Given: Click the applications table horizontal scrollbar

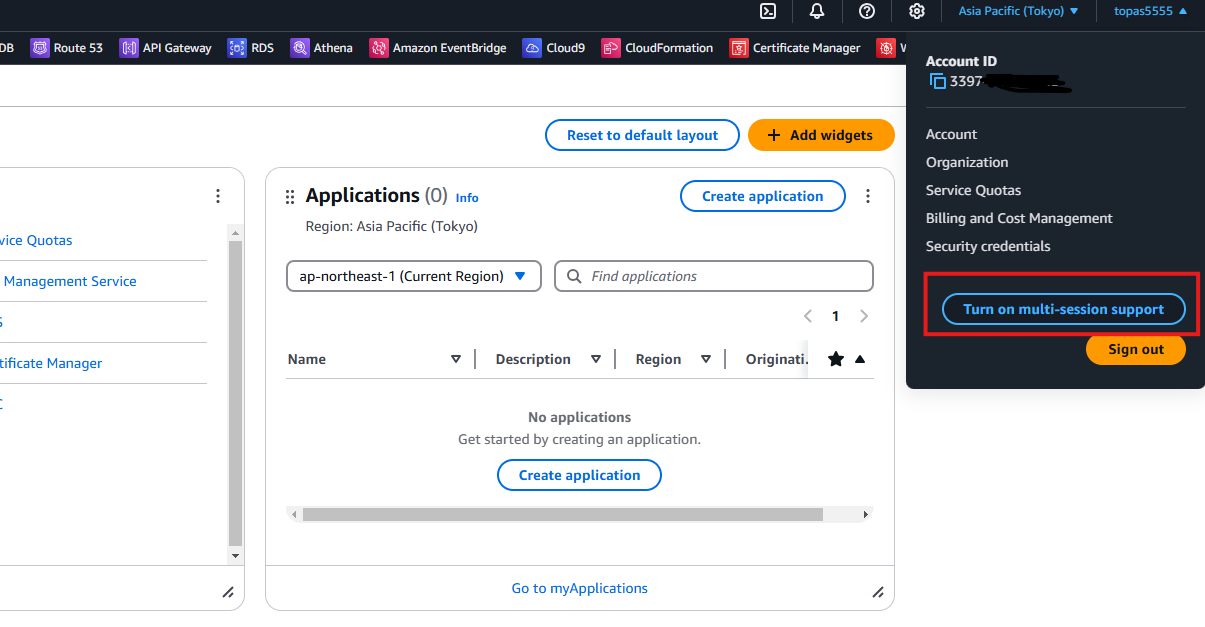Looking at the screenshot, I should pyautogui.click(x=563, y=514).
